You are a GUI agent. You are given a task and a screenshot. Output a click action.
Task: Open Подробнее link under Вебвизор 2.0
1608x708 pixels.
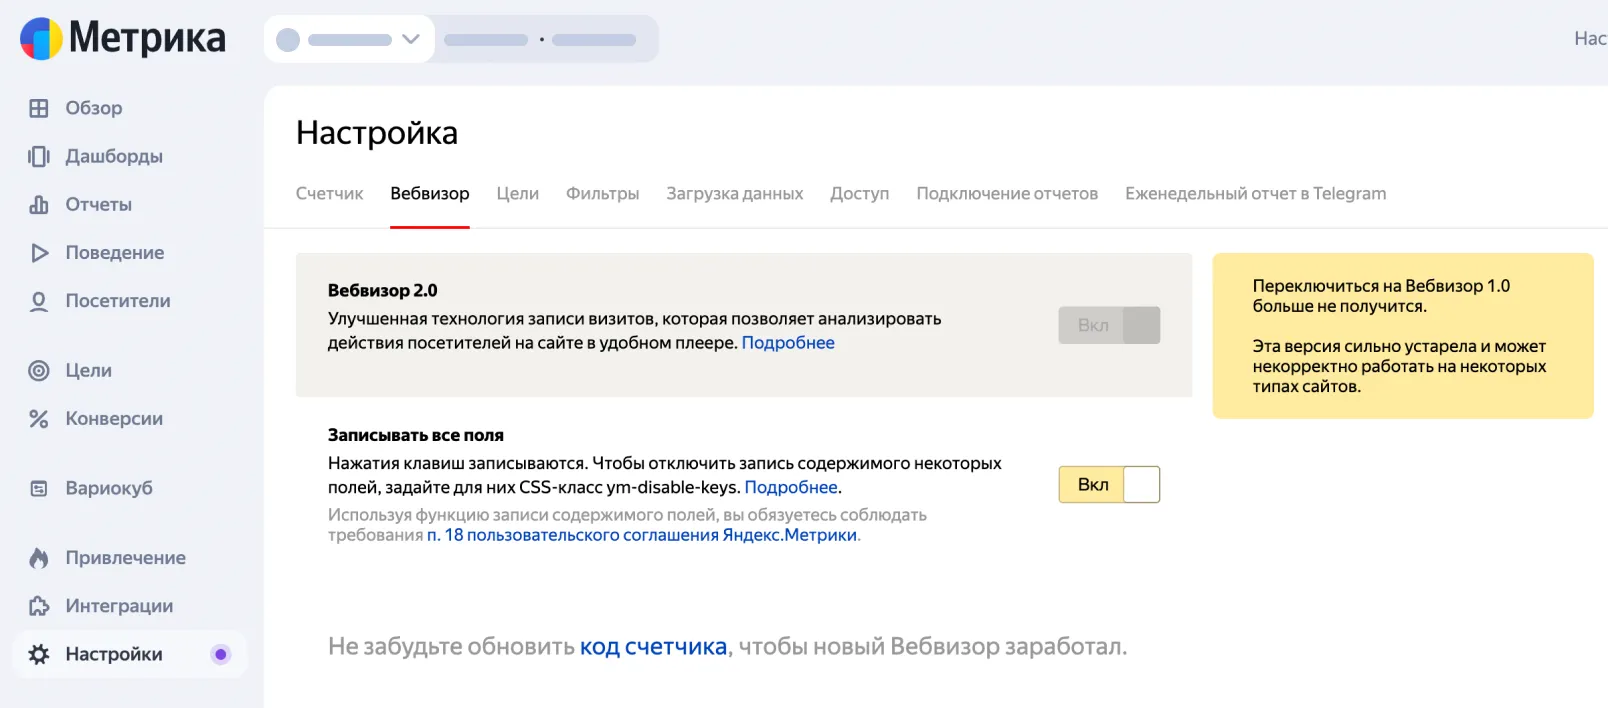[788, 342]
